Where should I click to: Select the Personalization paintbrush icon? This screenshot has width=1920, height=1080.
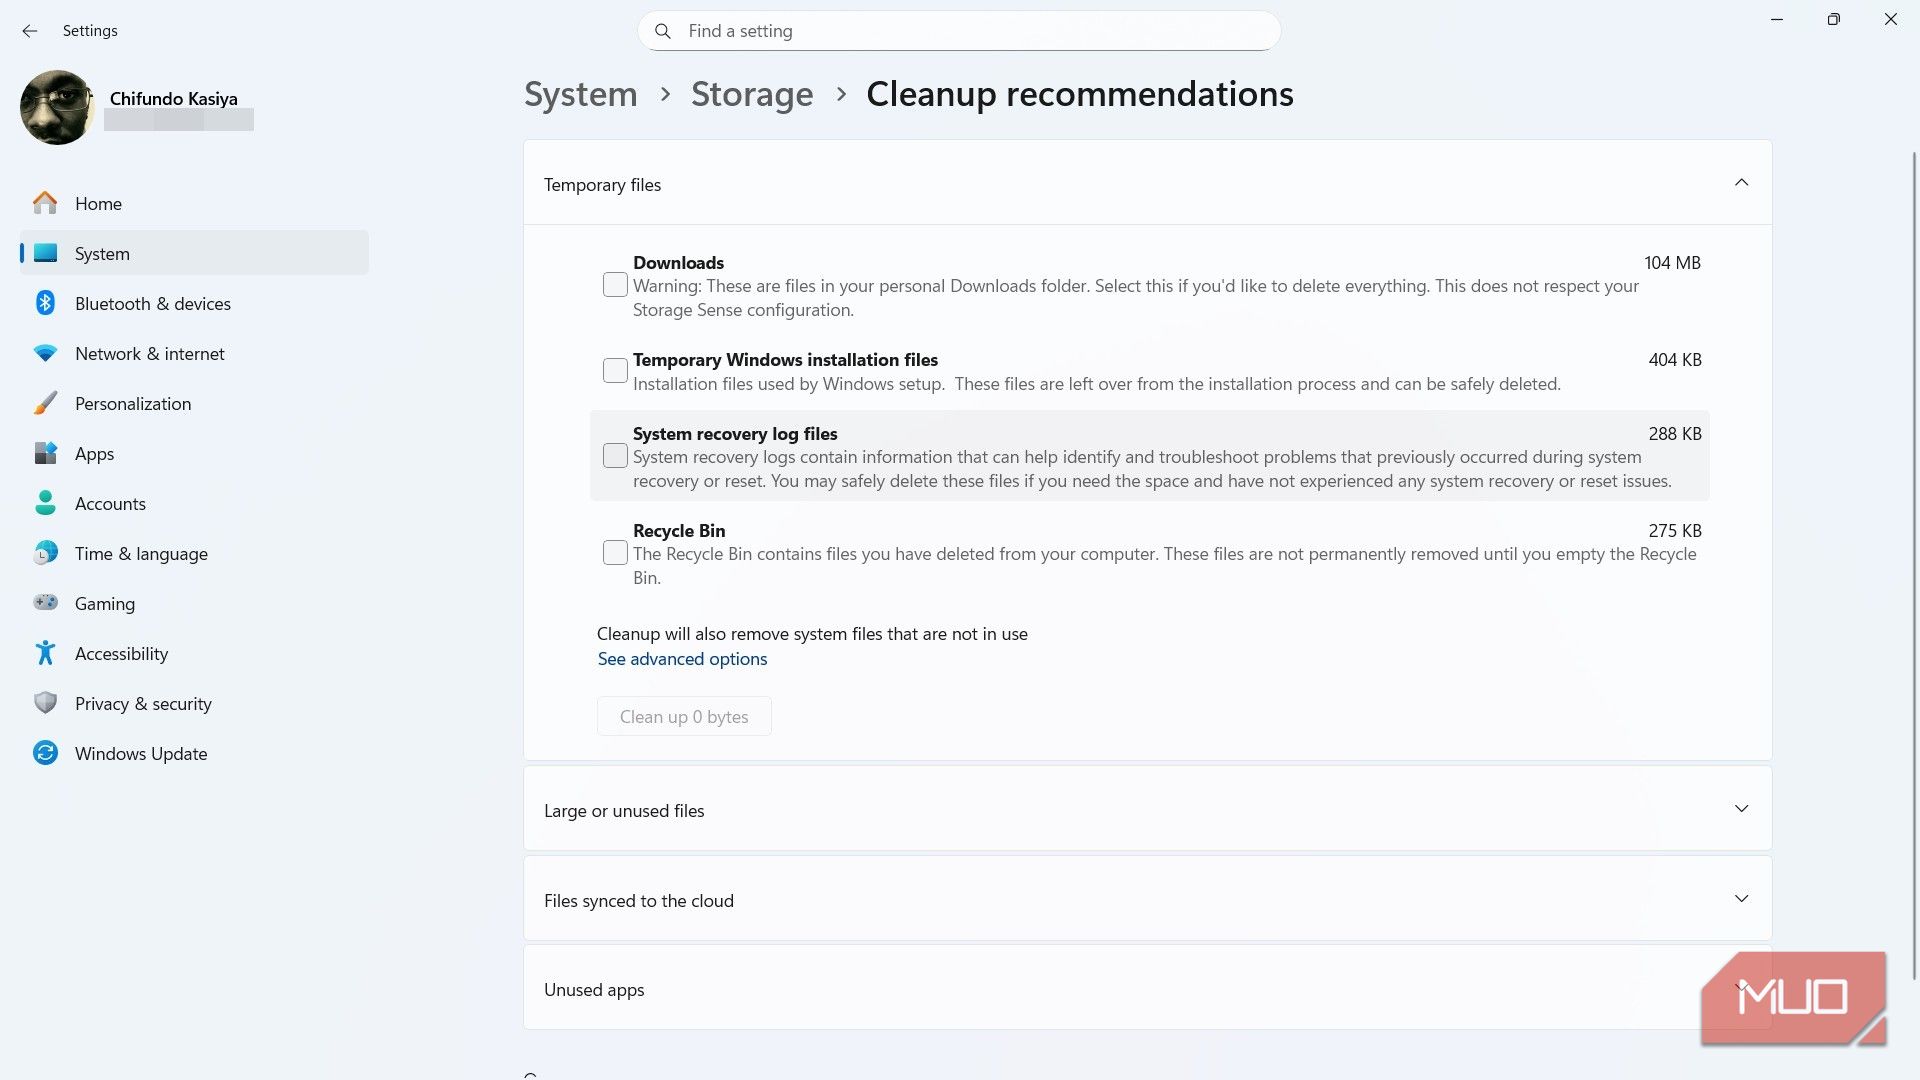(x=45, y=403)
